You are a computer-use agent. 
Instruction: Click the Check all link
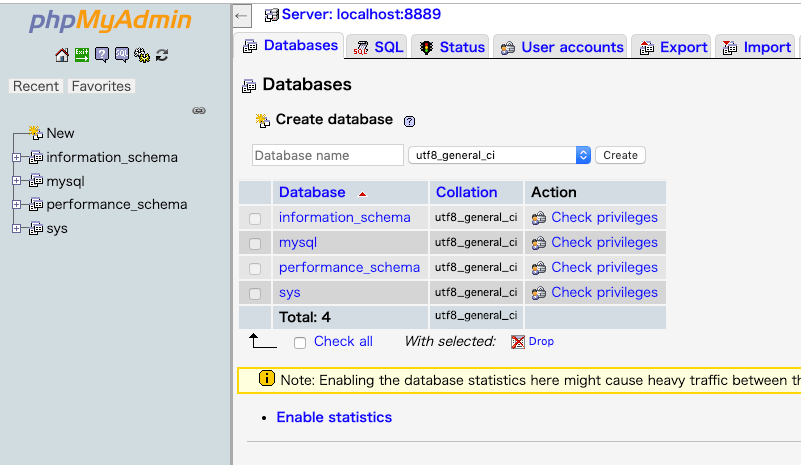pyautogui.click(x=343, y=341)
